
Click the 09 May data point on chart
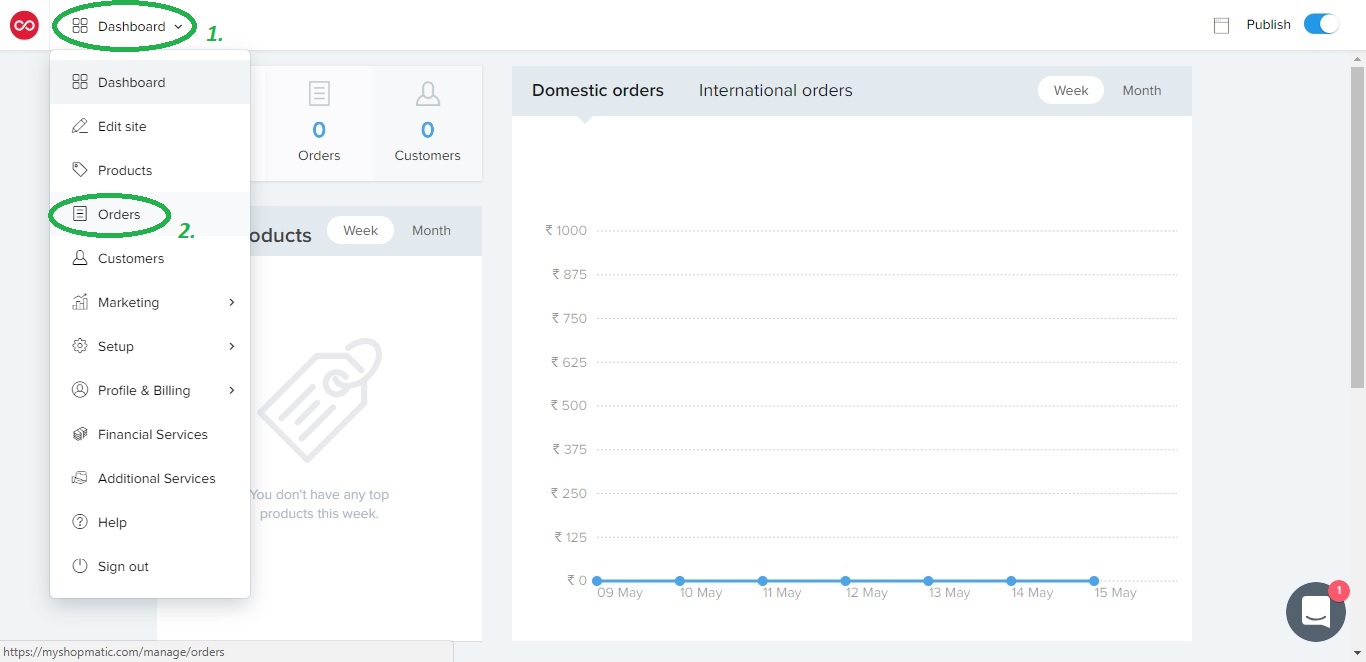(597, 581)
